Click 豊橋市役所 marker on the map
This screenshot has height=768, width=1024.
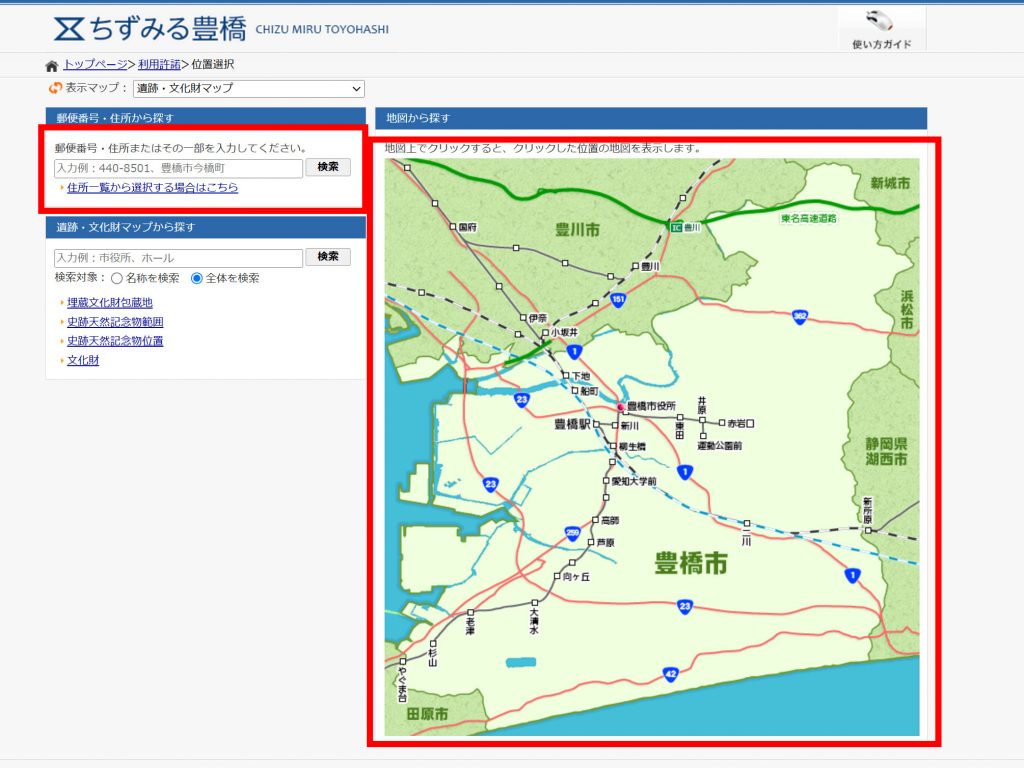(621, 407)
